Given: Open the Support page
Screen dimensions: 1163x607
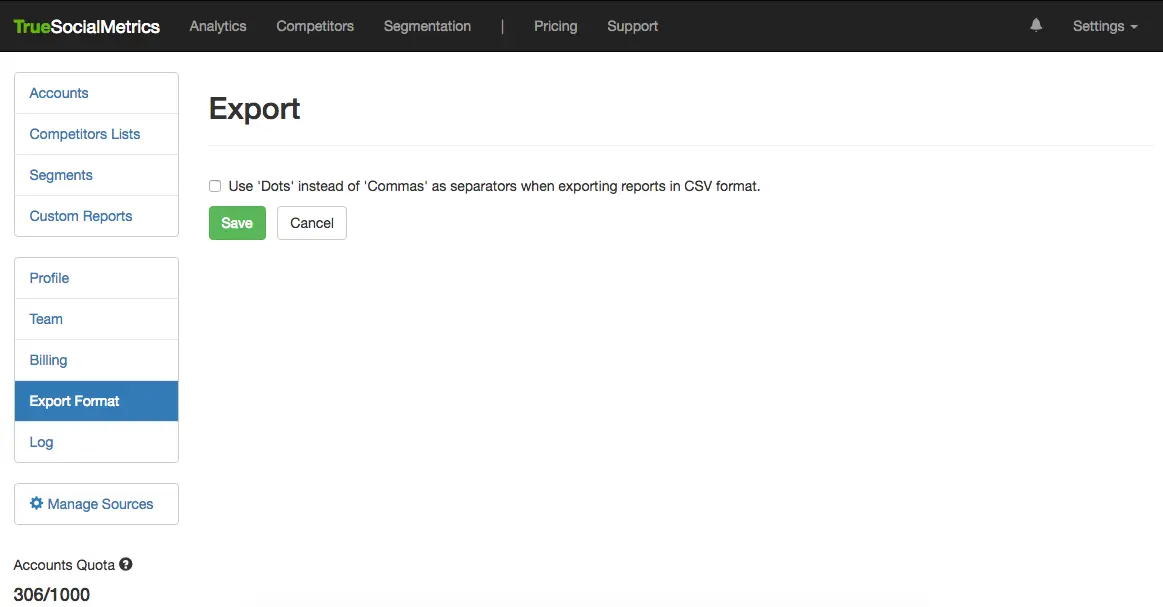Looking at the screenshot, I should point(632,26).
